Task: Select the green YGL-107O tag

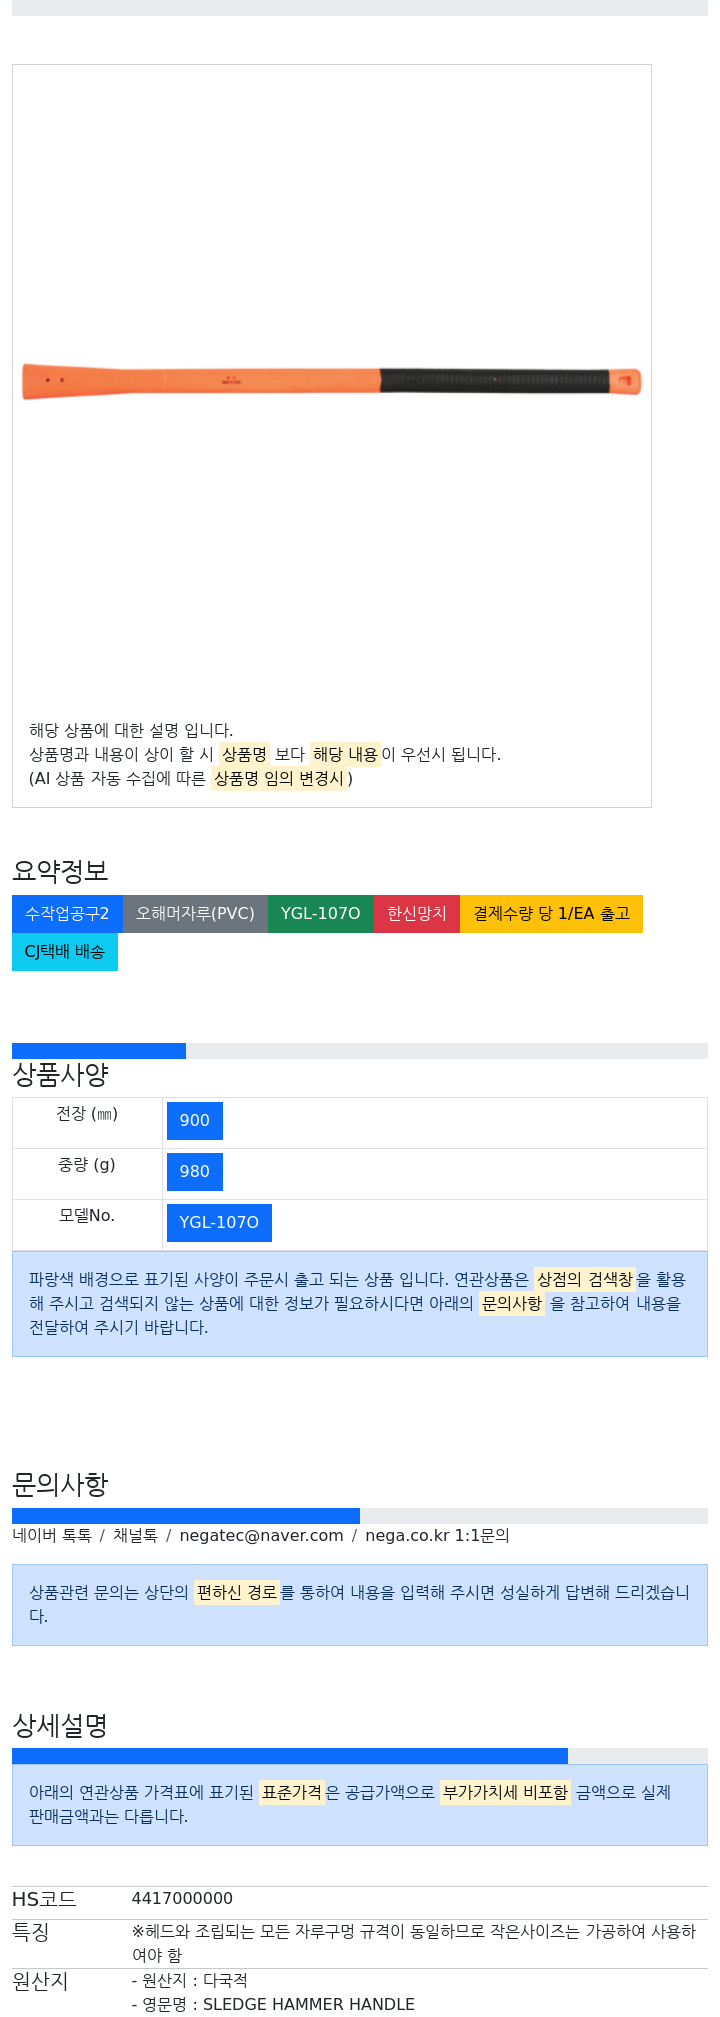Action: (320, 914)
